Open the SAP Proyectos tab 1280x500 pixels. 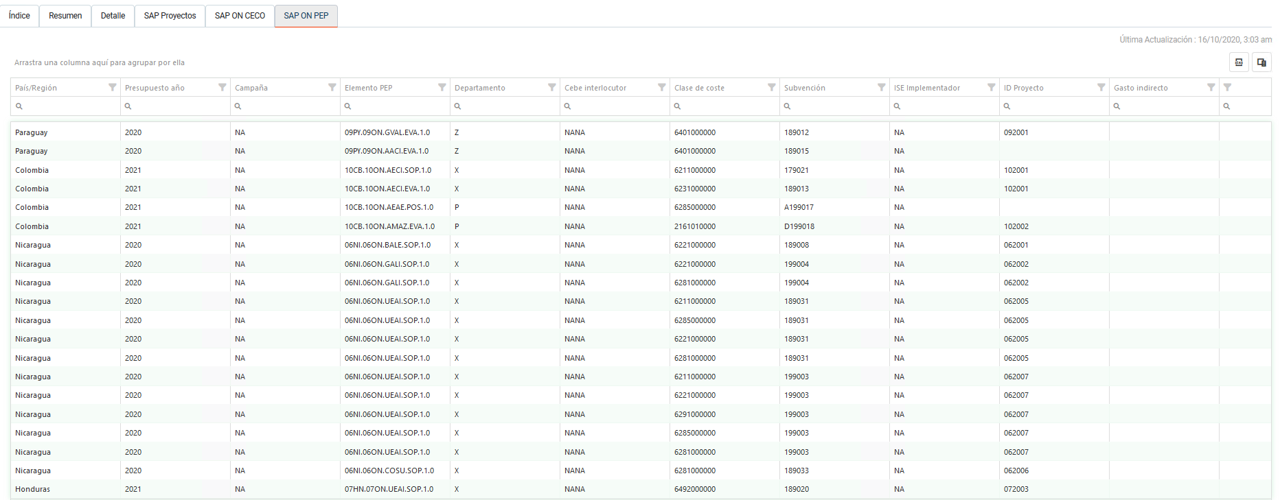pyautogui.click(x=170, y=16)
